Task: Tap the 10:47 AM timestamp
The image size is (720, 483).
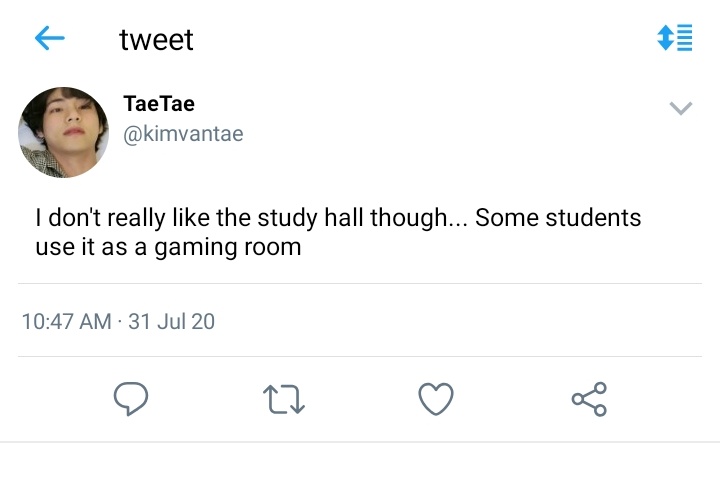Action: tap(67, 321)
